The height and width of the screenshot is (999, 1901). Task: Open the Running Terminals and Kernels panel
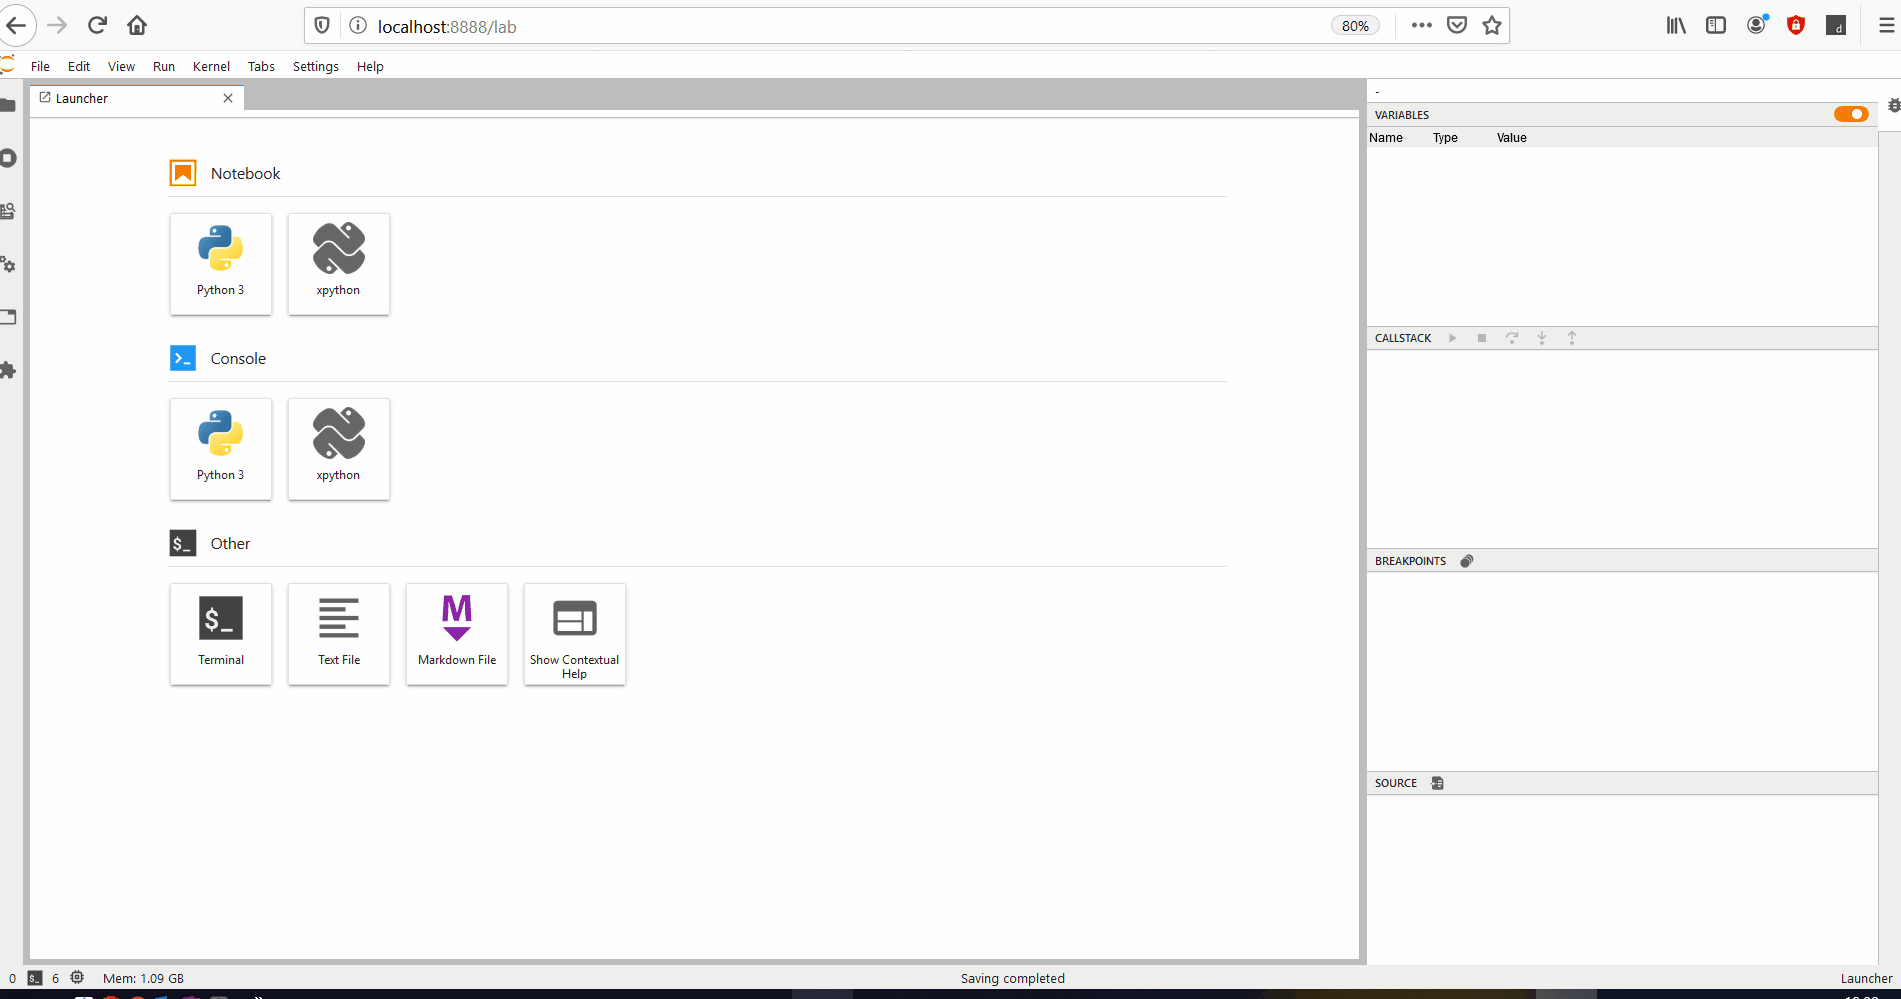(x=9, y=157)
